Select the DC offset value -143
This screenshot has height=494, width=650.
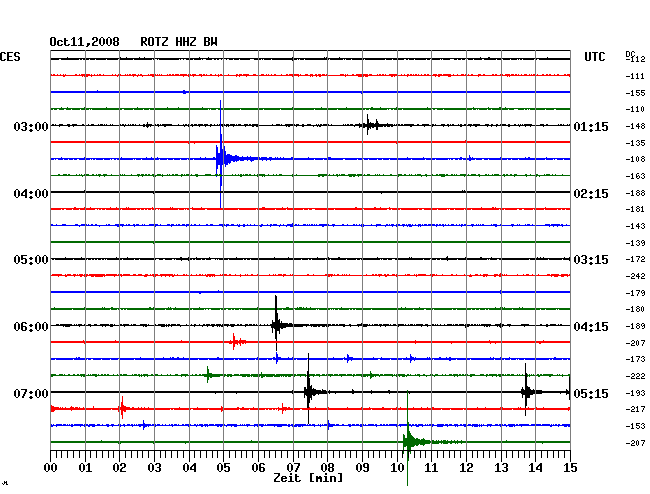(x=635, y=226)
